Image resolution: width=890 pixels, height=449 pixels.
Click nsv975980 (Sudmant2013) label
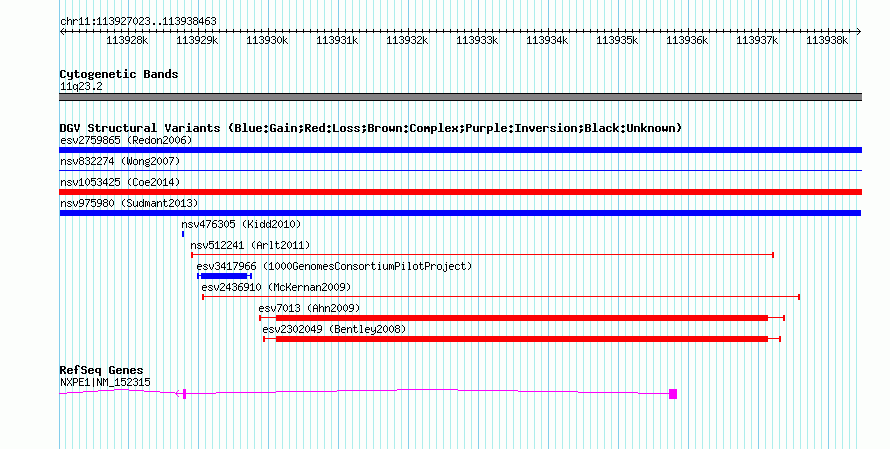click(x=129, y=203)
